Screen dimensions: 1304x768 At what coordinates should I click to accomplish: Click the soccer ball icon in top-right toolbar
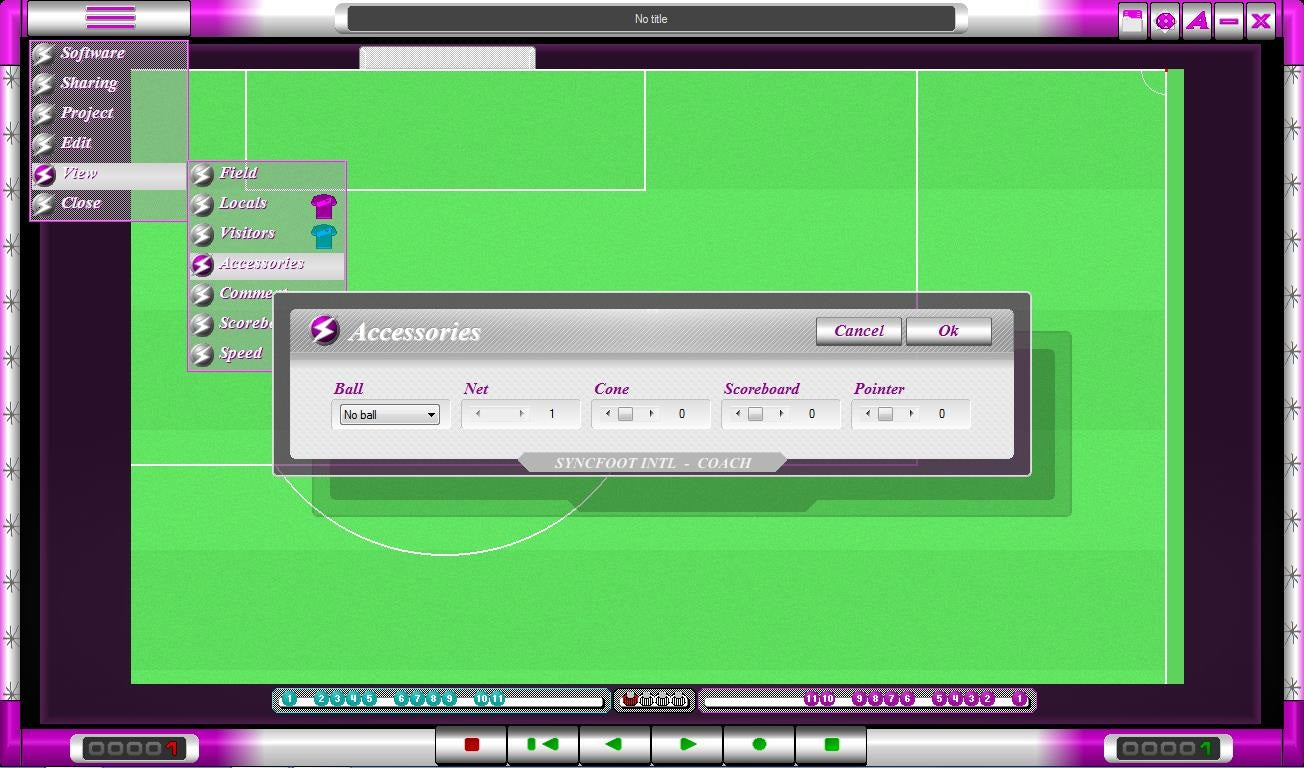point(1165,21)
